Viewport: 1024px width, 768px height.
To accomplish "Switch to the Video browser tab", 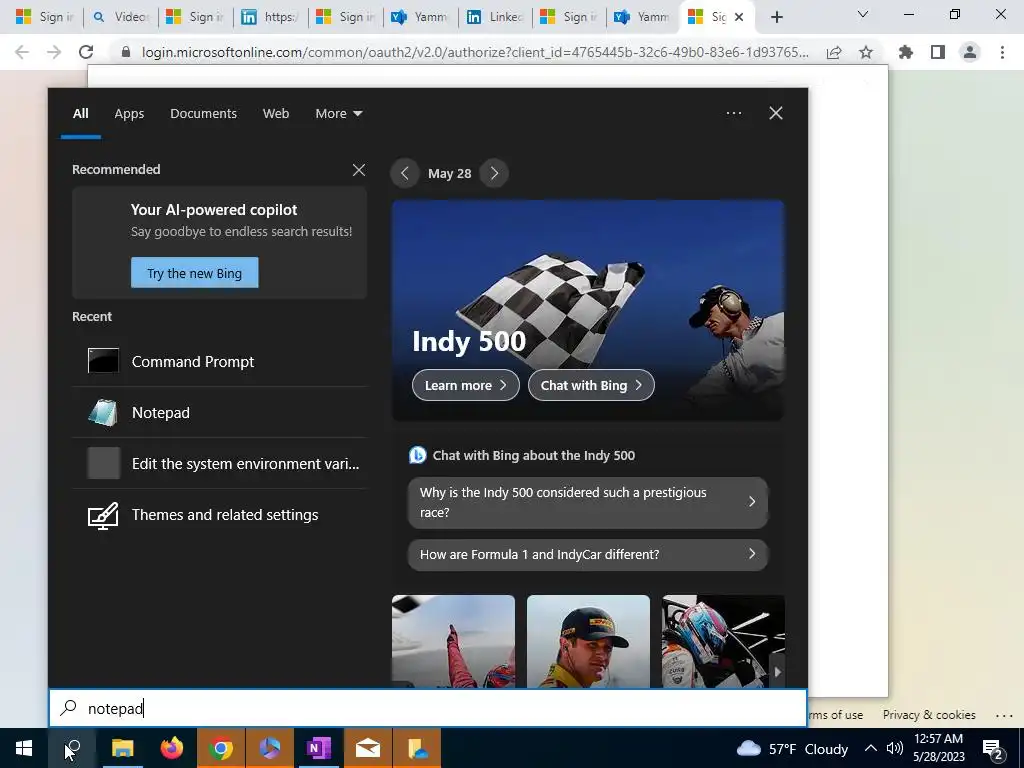I will point(121,17).
